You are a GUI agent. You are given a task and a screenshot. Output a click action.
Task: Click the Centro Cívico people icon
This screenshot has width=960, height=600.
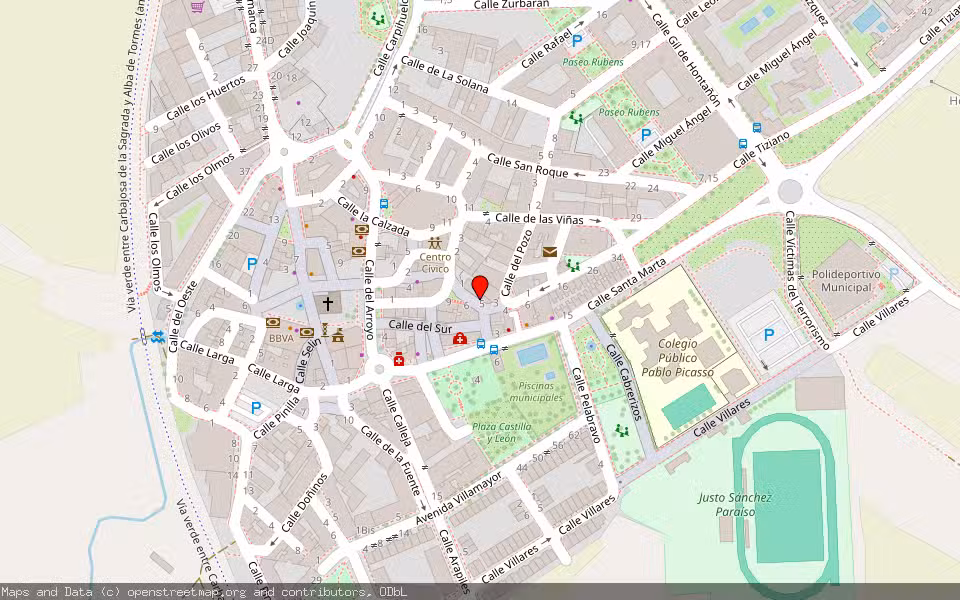click(435, 242)
